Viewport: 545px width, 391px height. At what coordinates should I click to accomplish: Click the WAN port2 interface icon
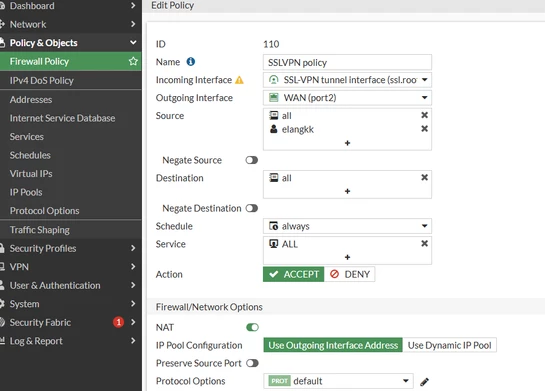(x=274, y=98)
